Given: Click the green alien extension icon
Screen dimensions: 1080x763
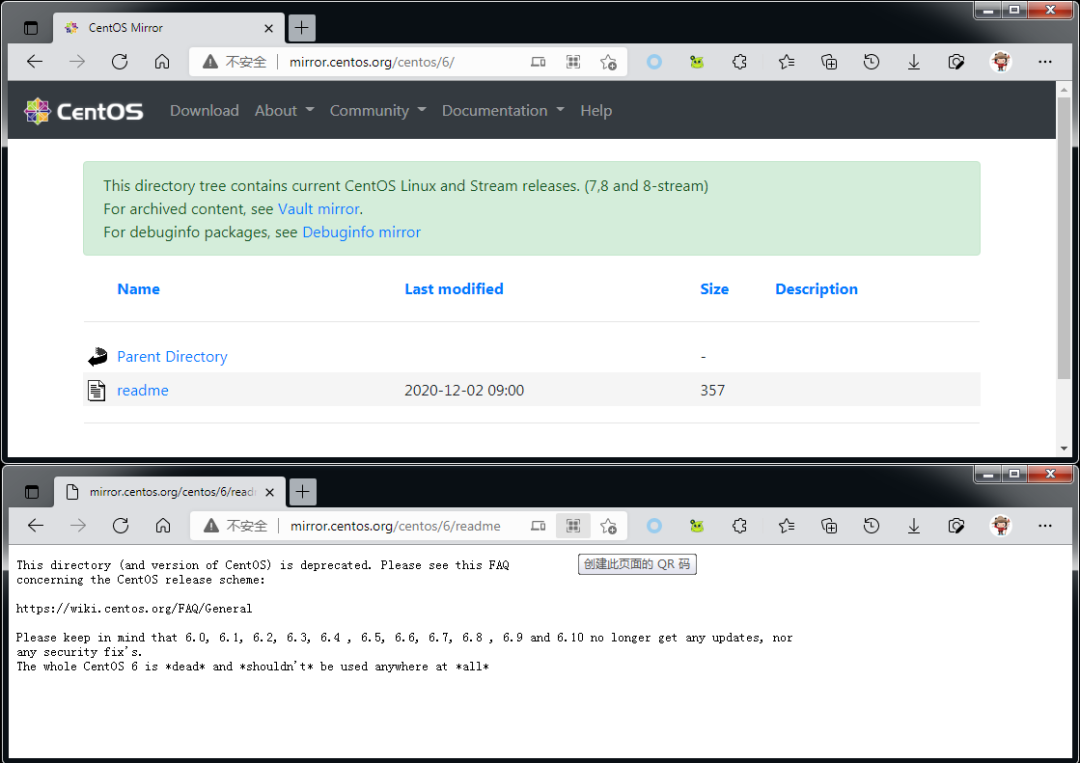Looking at the screenshot, I should 696,62.
